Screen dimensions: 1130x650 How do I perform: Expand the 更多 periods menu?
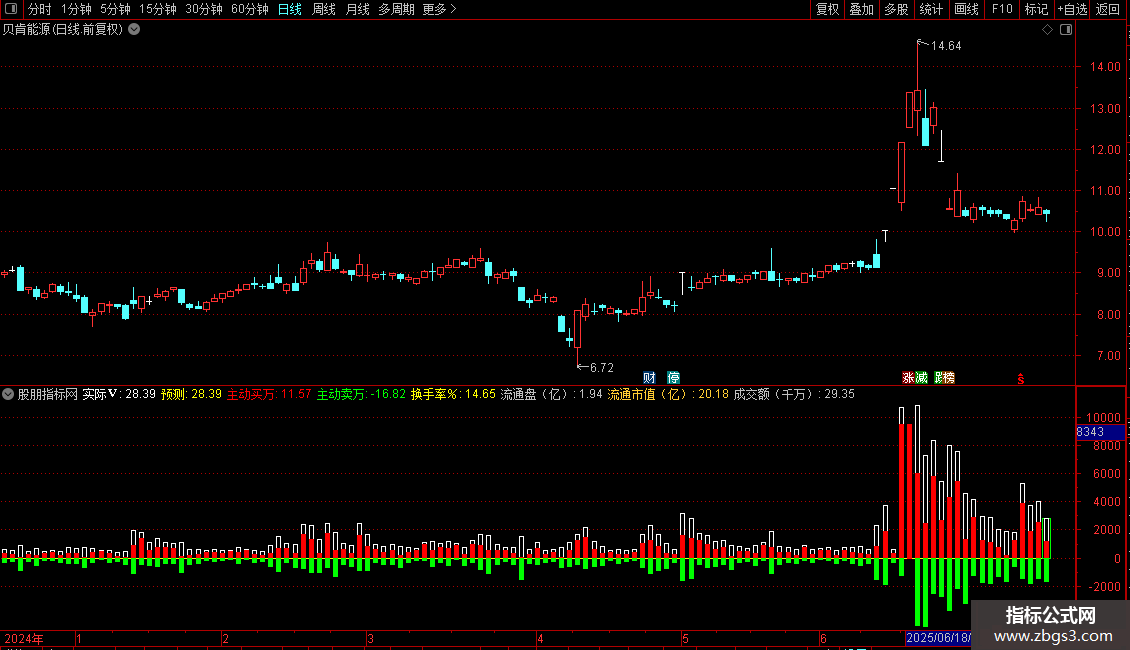[439, 9]
